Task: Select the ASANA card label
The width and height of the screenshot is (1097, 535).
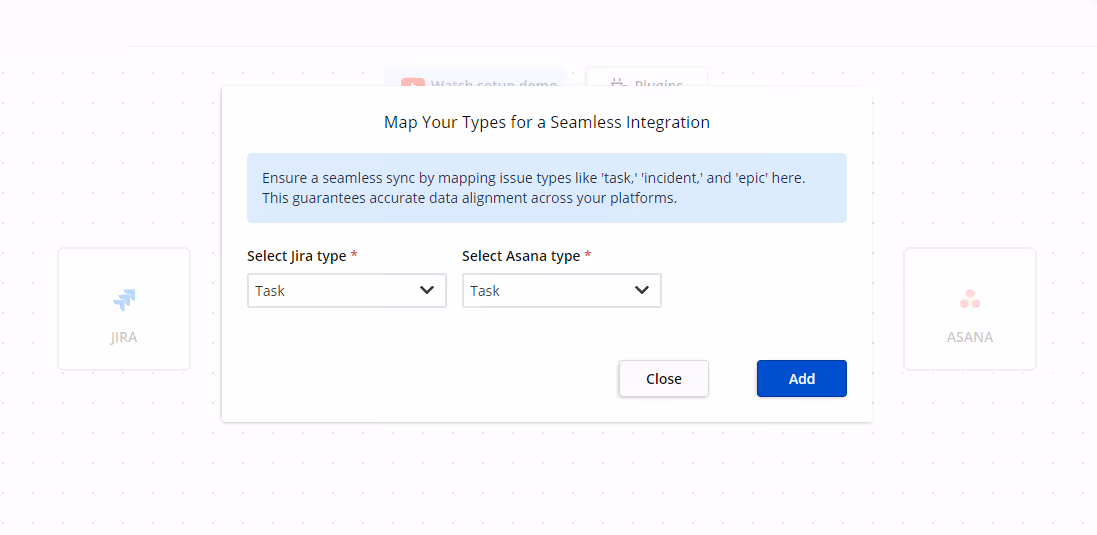Action: coord(969,337)
